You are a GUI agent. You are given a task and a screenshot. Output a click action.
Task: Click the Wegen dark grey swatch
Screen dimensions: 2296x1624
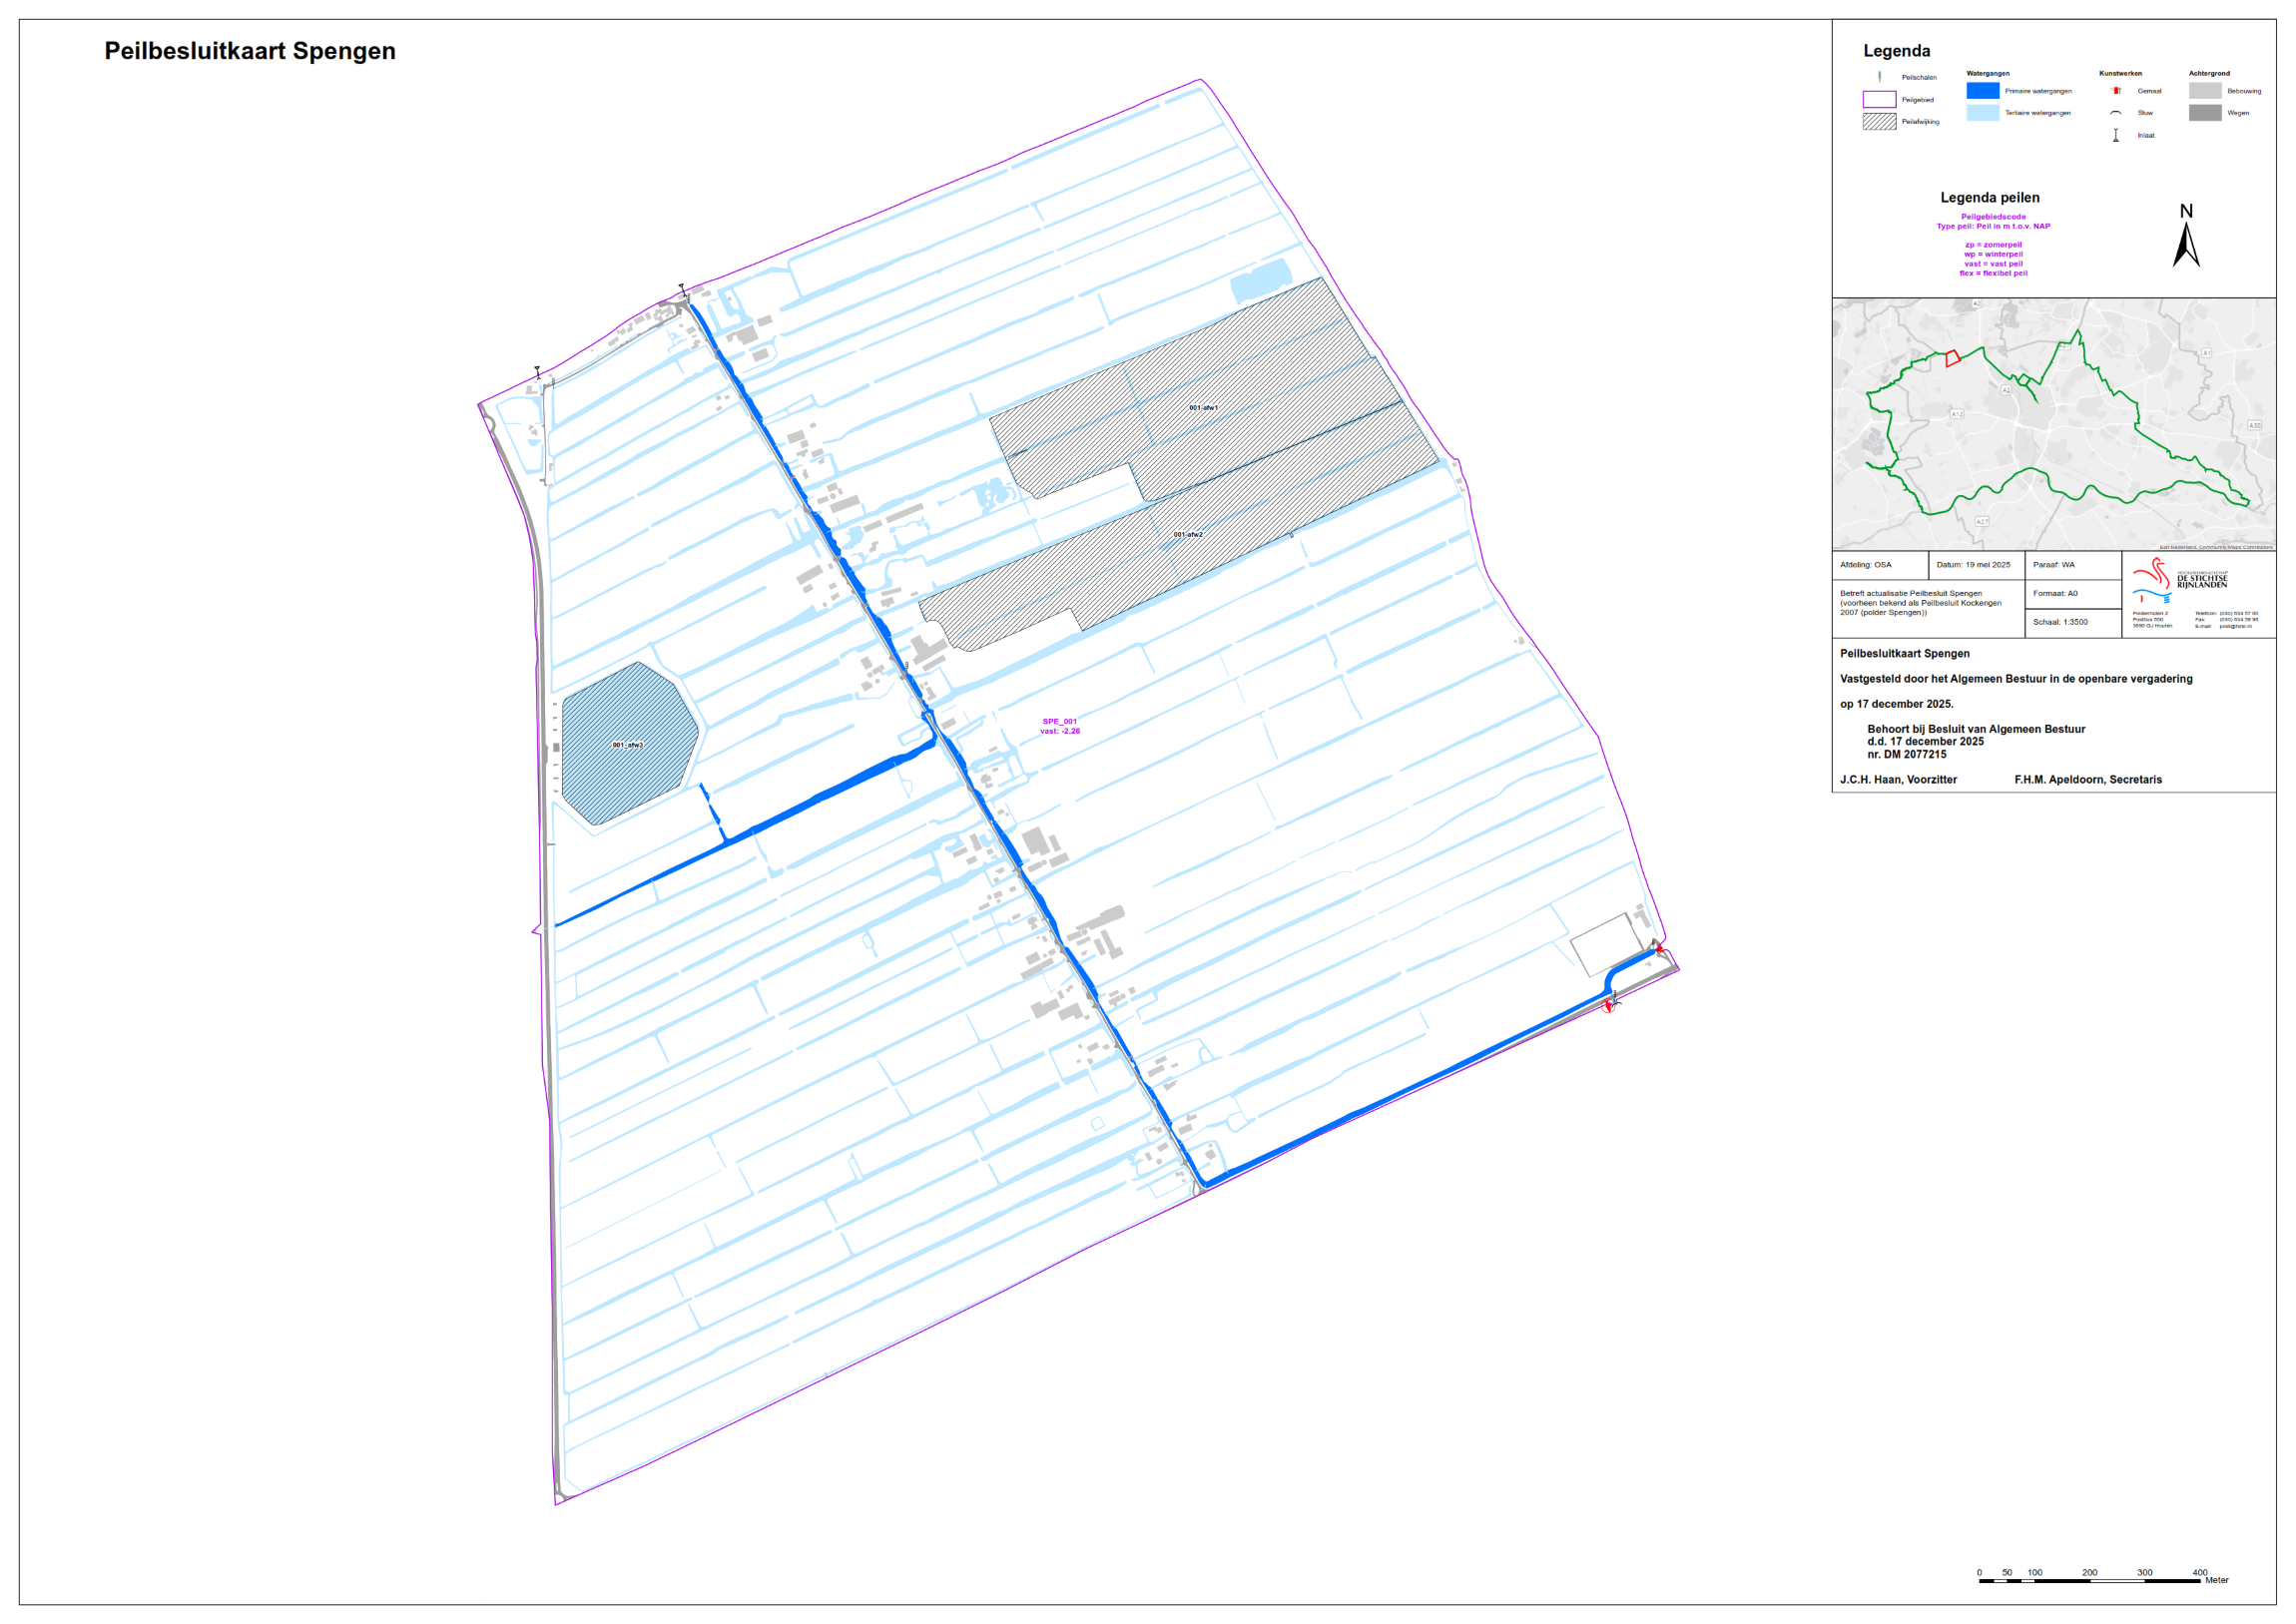coord(2205,113)
